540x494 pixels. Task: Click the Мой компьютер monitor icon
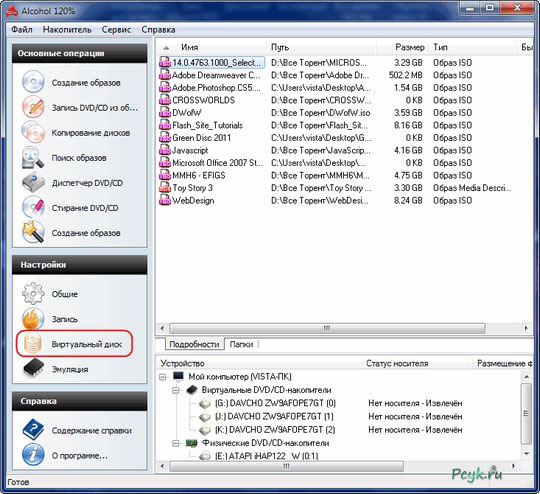click(x=178, y=377)
